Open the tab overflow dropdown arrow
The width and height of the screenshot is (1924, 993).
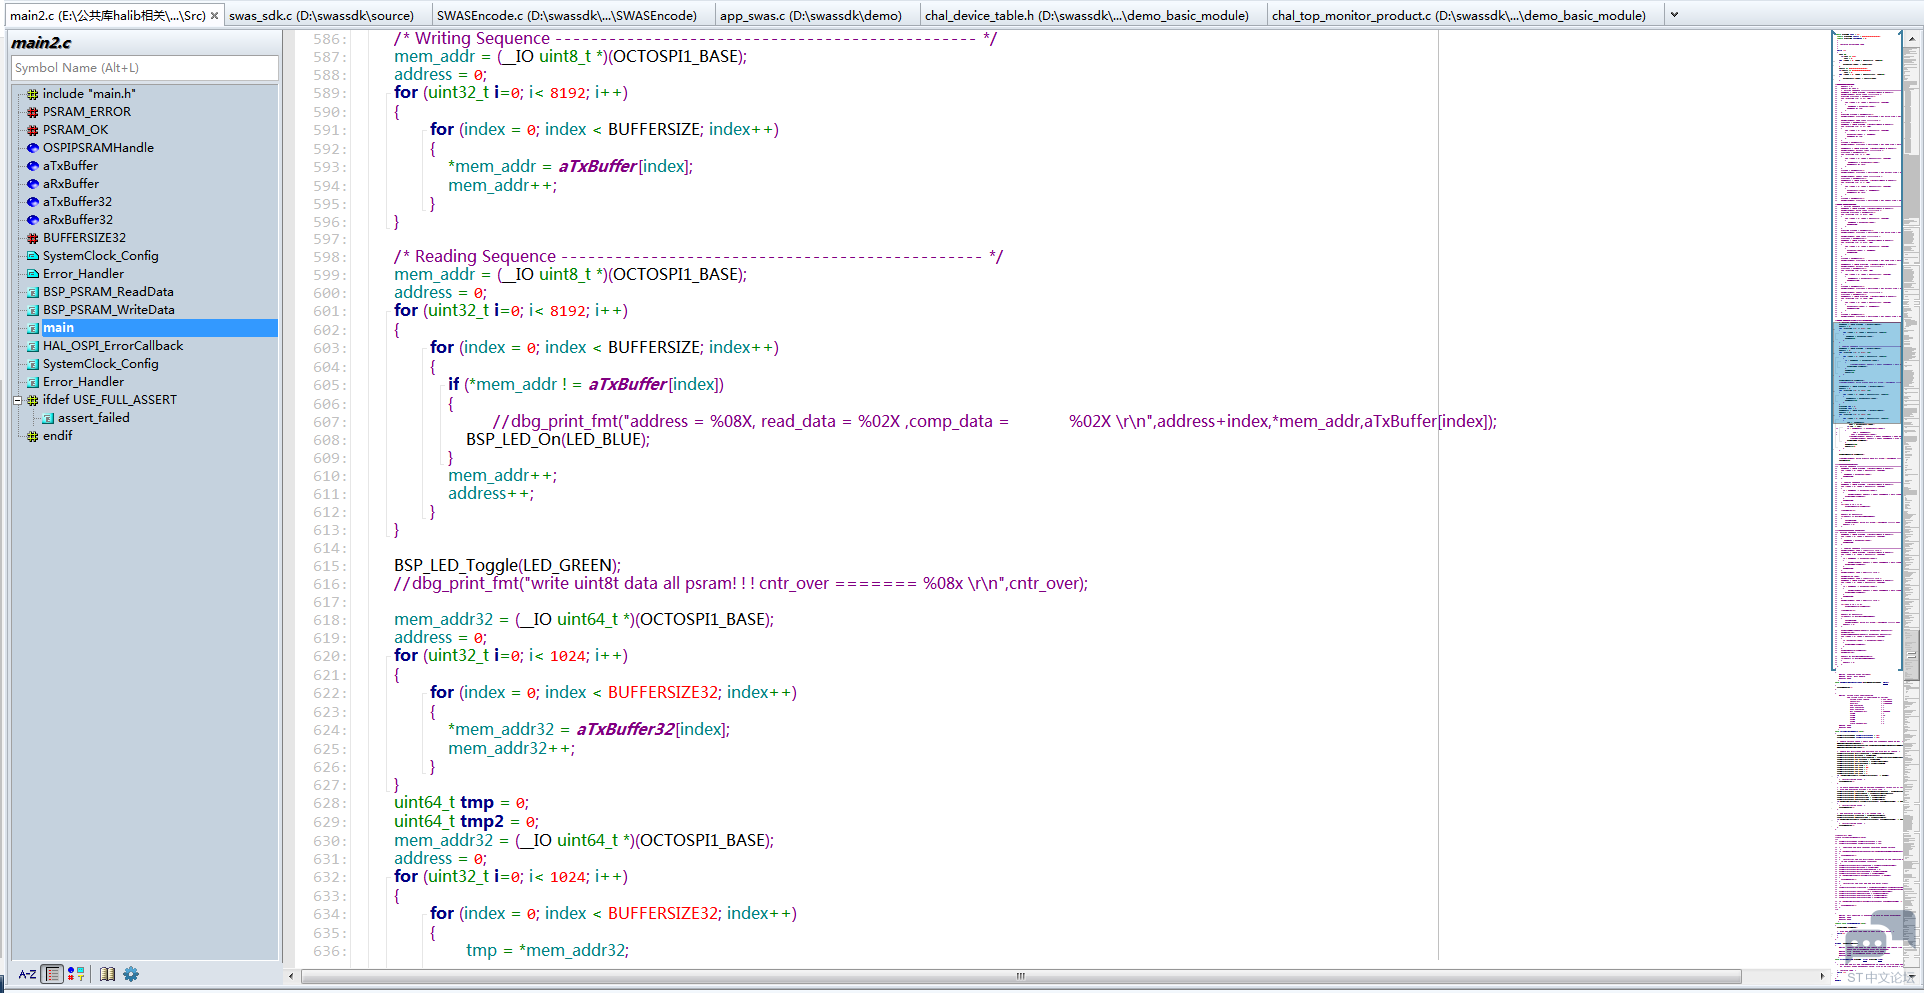point(1674,15)
